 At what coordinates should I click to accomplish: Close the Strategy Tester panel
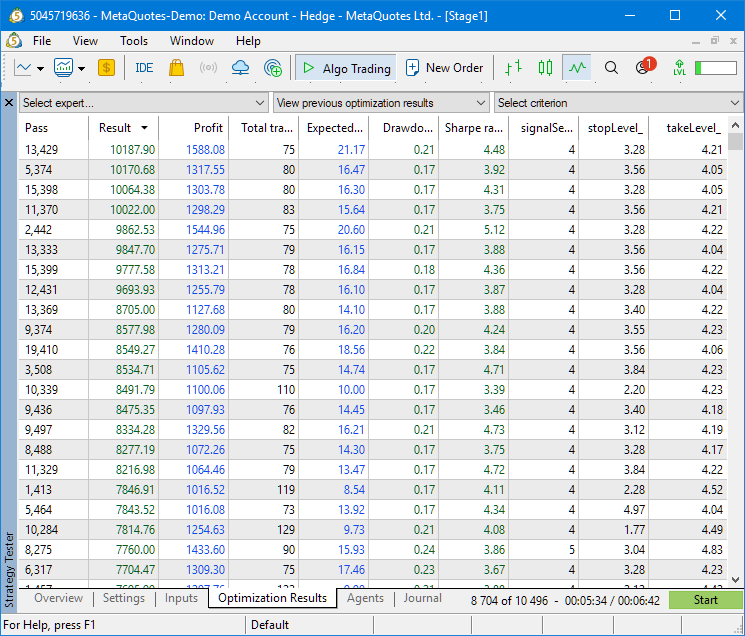coord(9,103)
